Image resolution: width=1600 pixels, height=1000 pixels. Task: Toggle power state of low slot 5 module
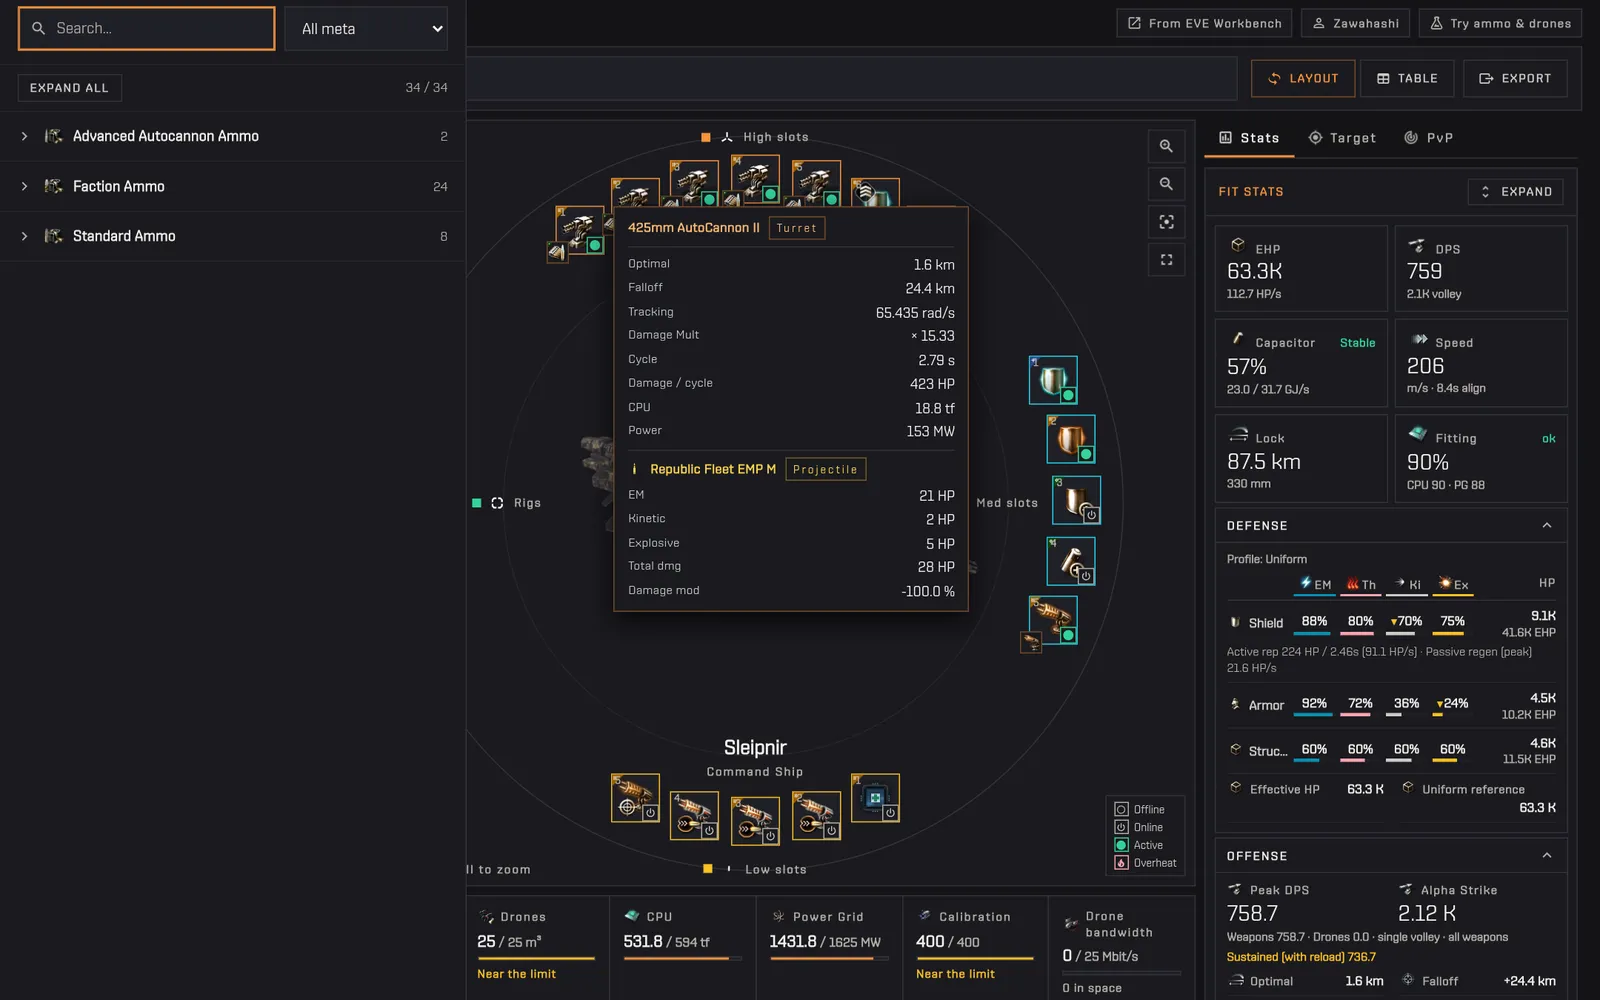click(x=650, y=813)
